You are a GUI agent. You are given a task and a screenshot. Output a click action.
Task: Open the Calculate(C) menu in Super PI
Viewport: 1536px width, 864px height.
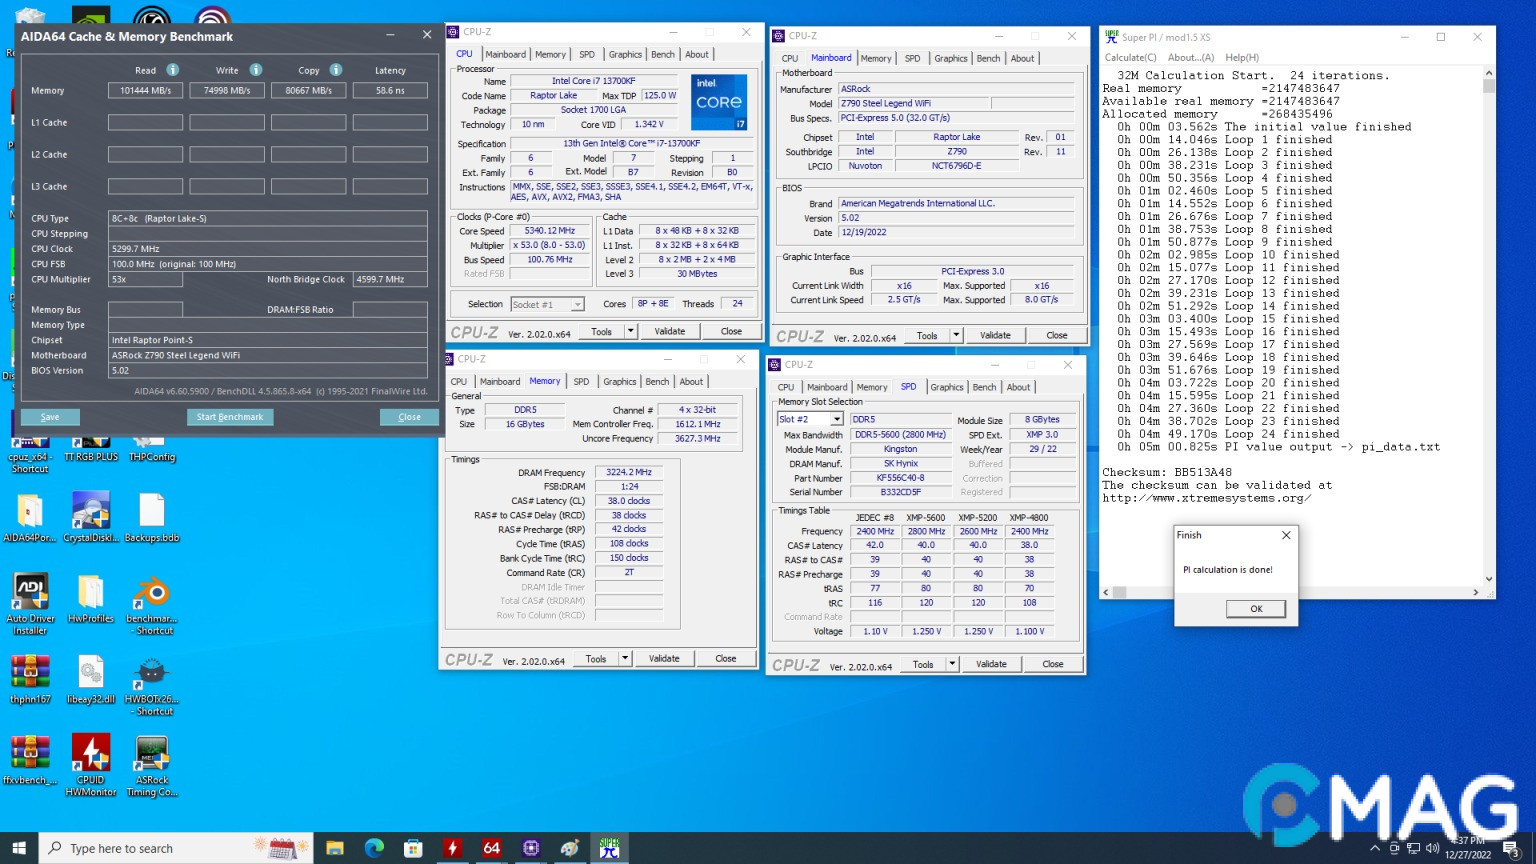tap(1130, 57)
